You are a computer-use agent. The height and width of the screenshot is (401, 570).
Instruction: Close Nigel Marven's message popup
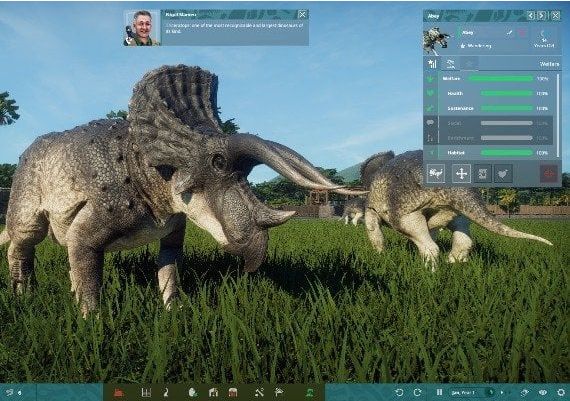pyautogui.click(x=302, y=14)
